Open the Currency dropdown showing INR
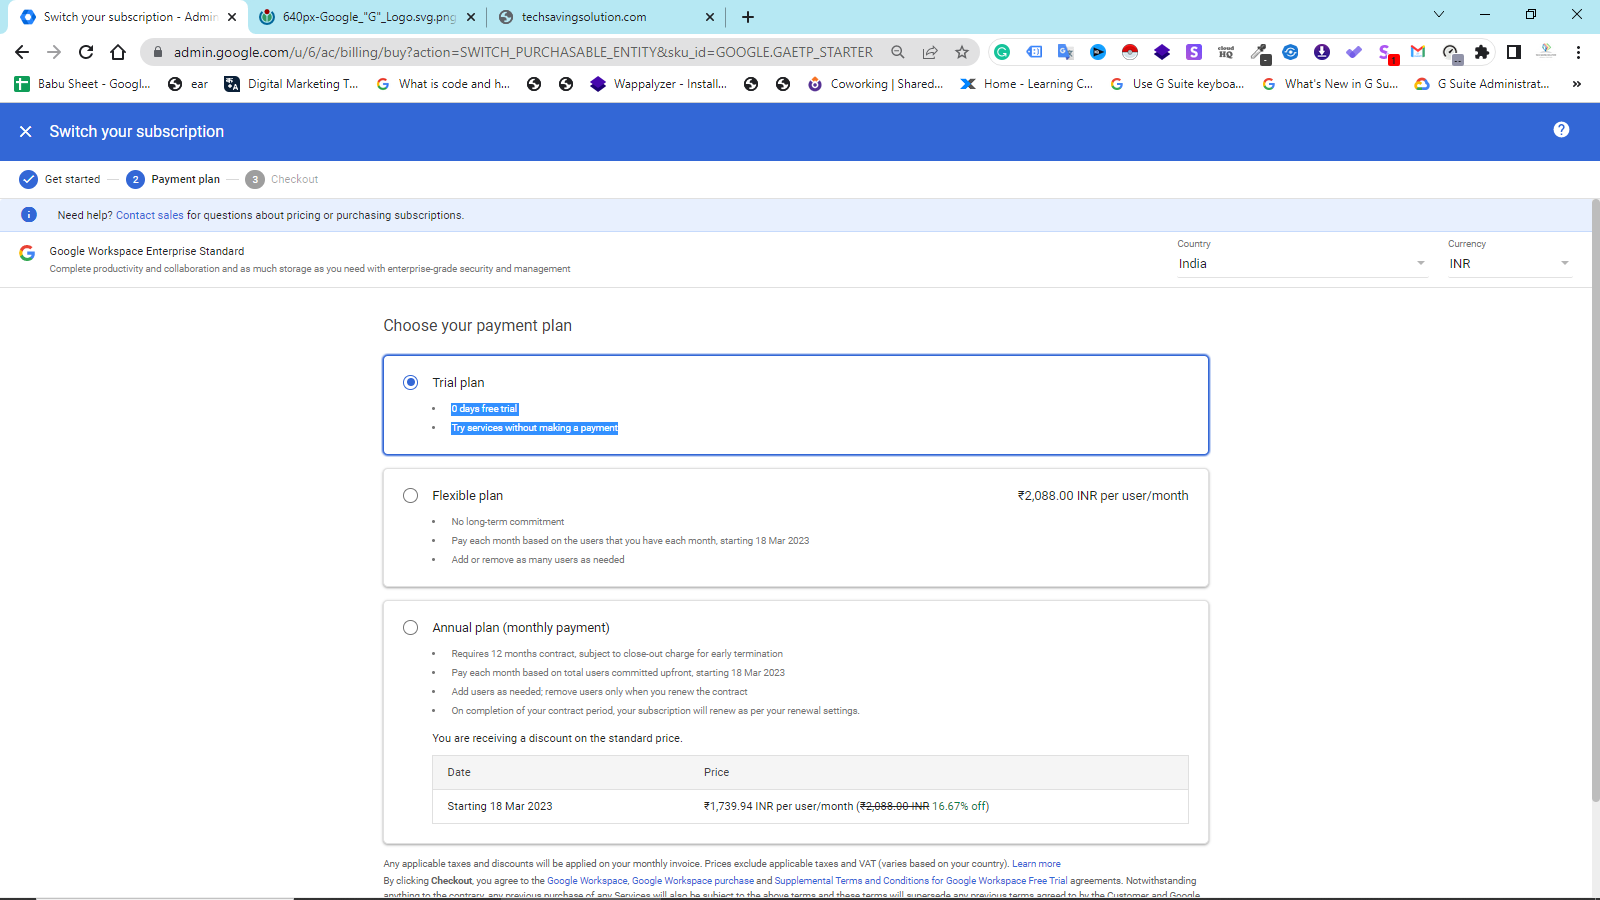The image size is (1600, 900). [x=1509, y=264]
